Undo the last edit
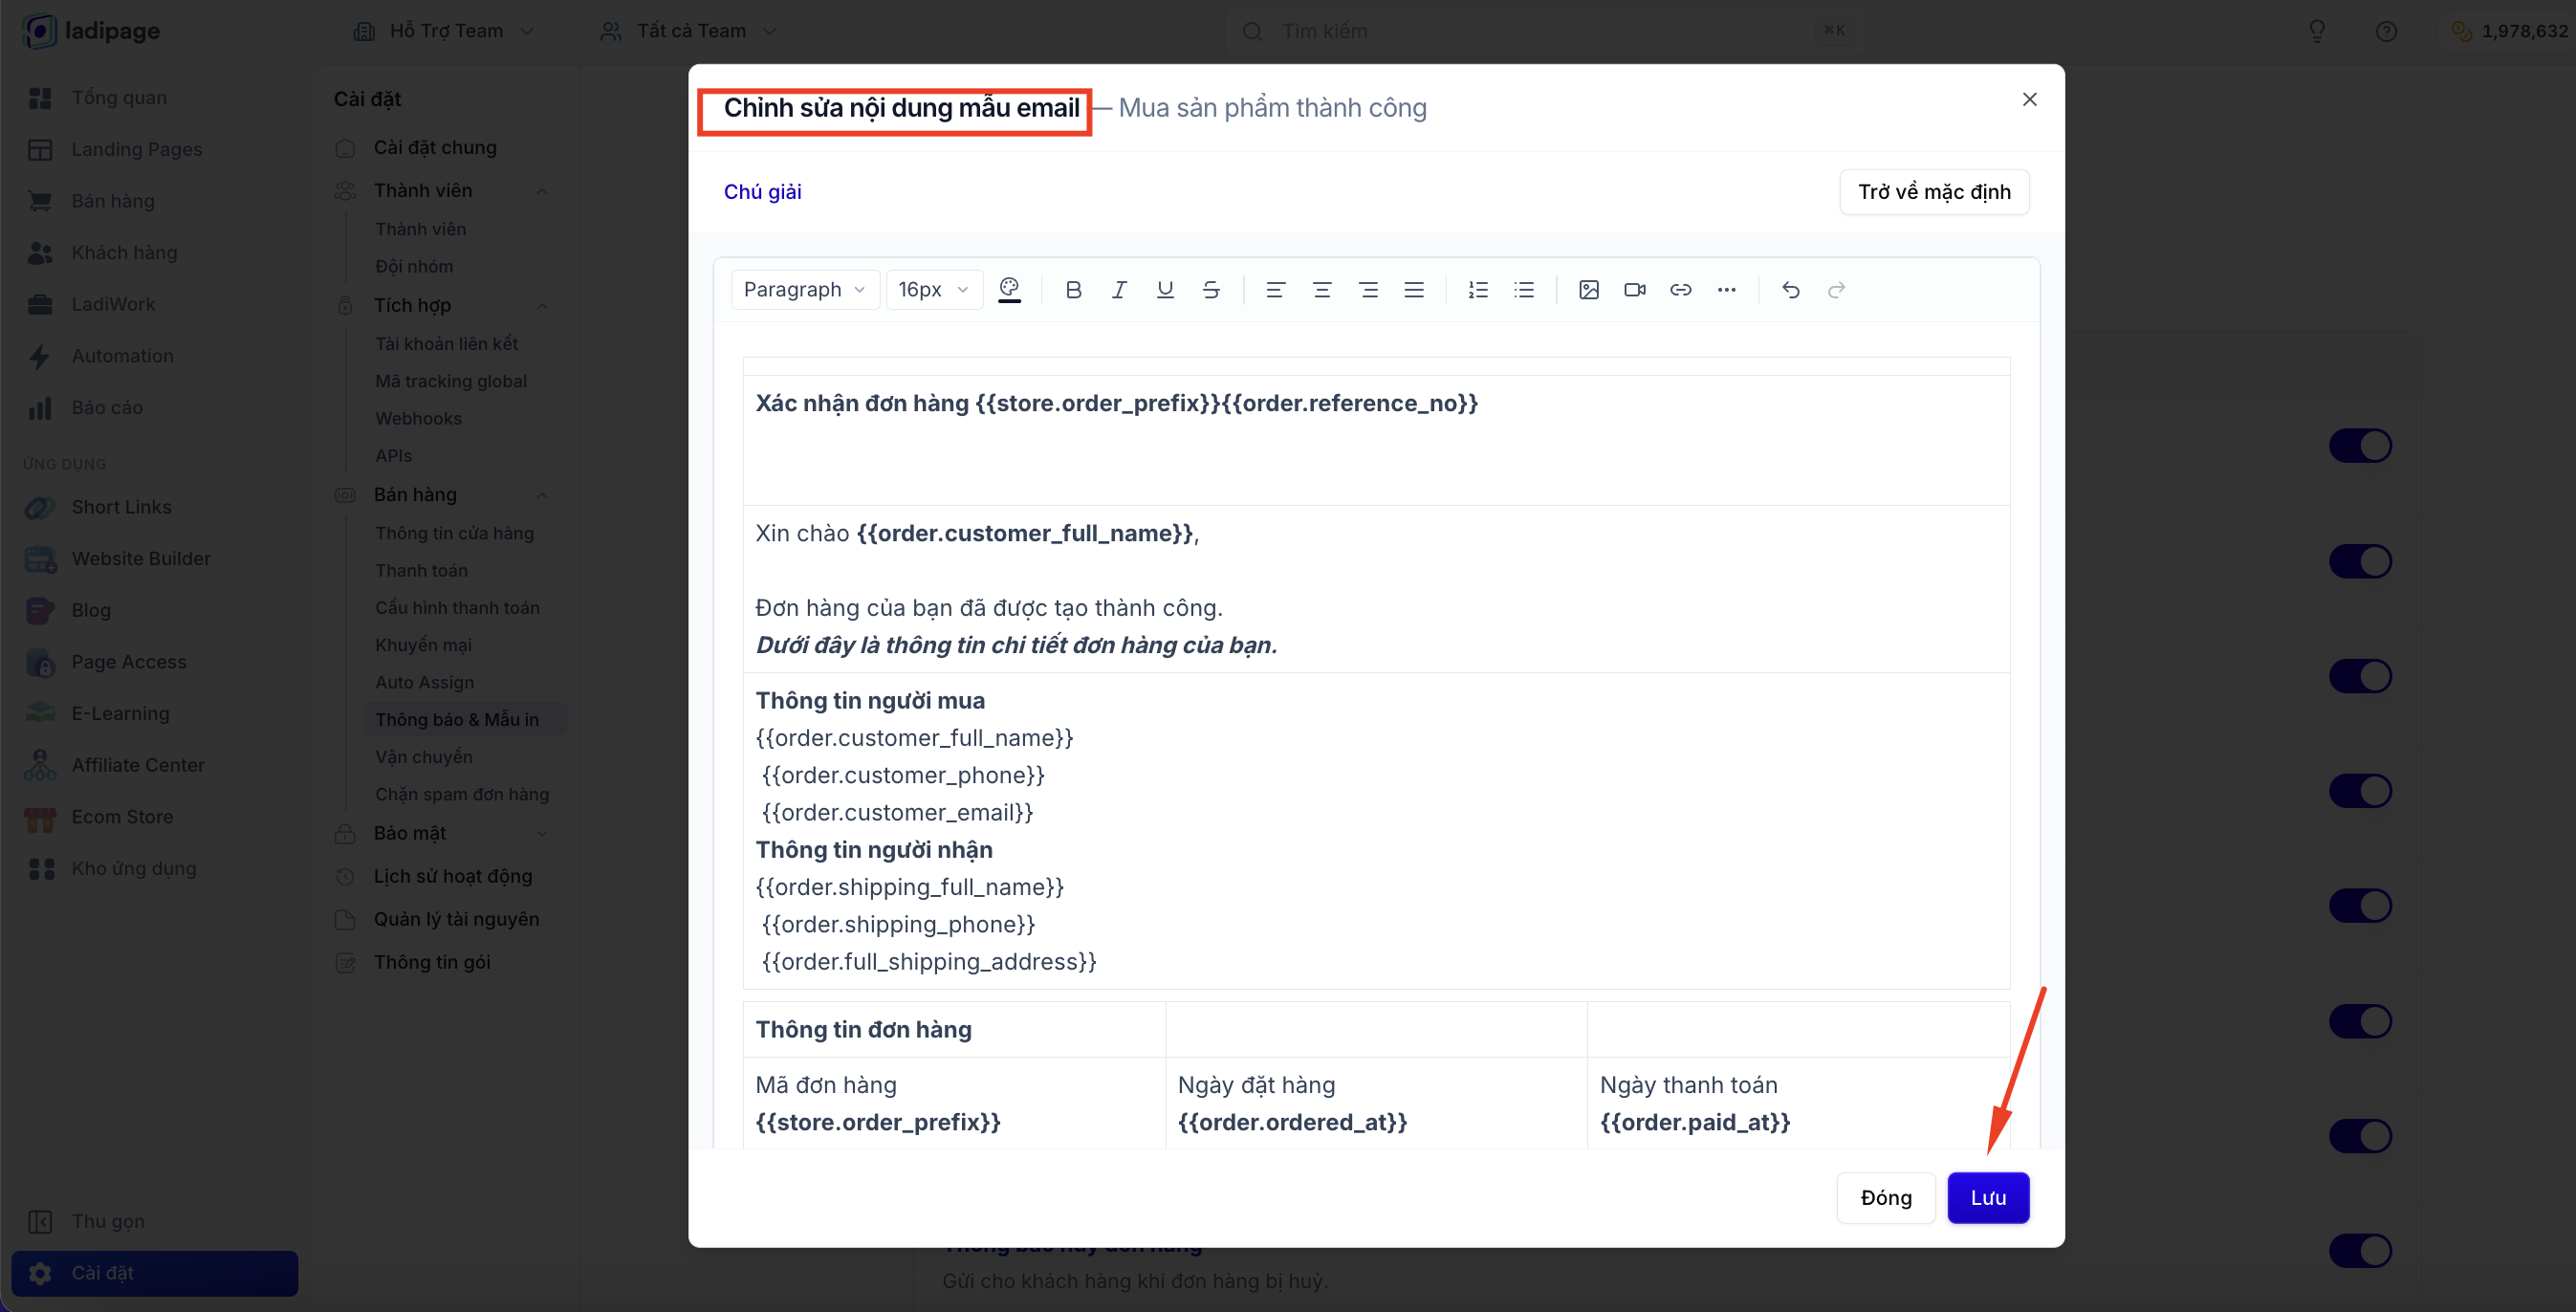Screen dimensions: 2576x1312 point(1791,290)
